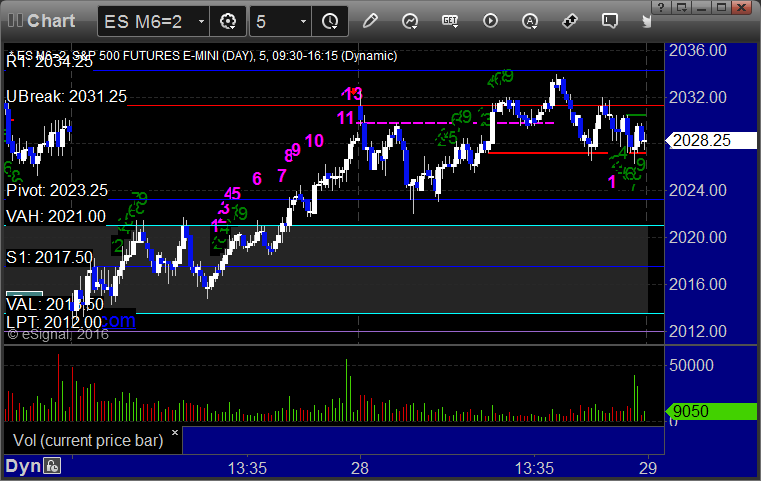Select the pencil drawing tools icon
Image resolution: width=761 pixels, height=481 pixels.
pos(370,21)
